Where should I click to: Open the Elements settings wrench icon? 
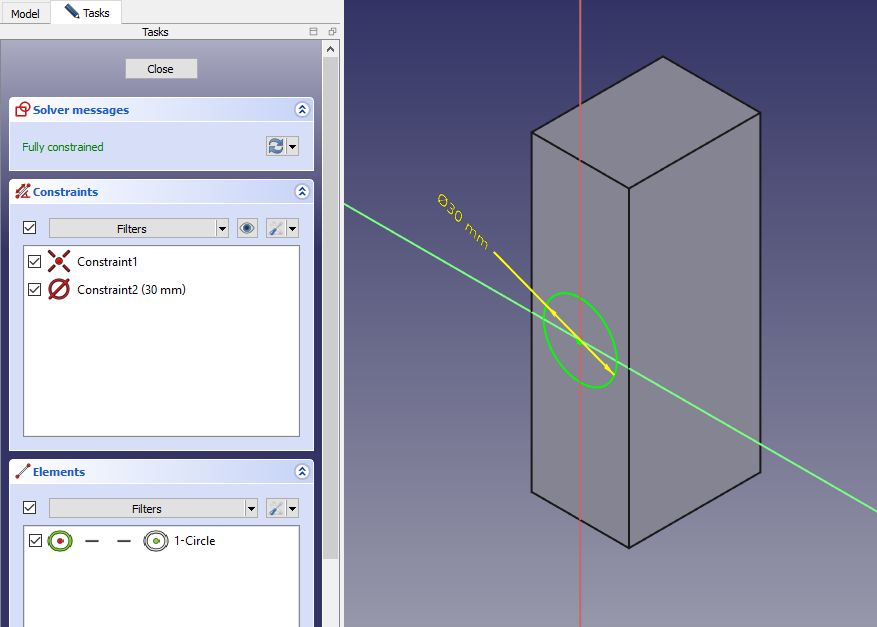(275, 508)
